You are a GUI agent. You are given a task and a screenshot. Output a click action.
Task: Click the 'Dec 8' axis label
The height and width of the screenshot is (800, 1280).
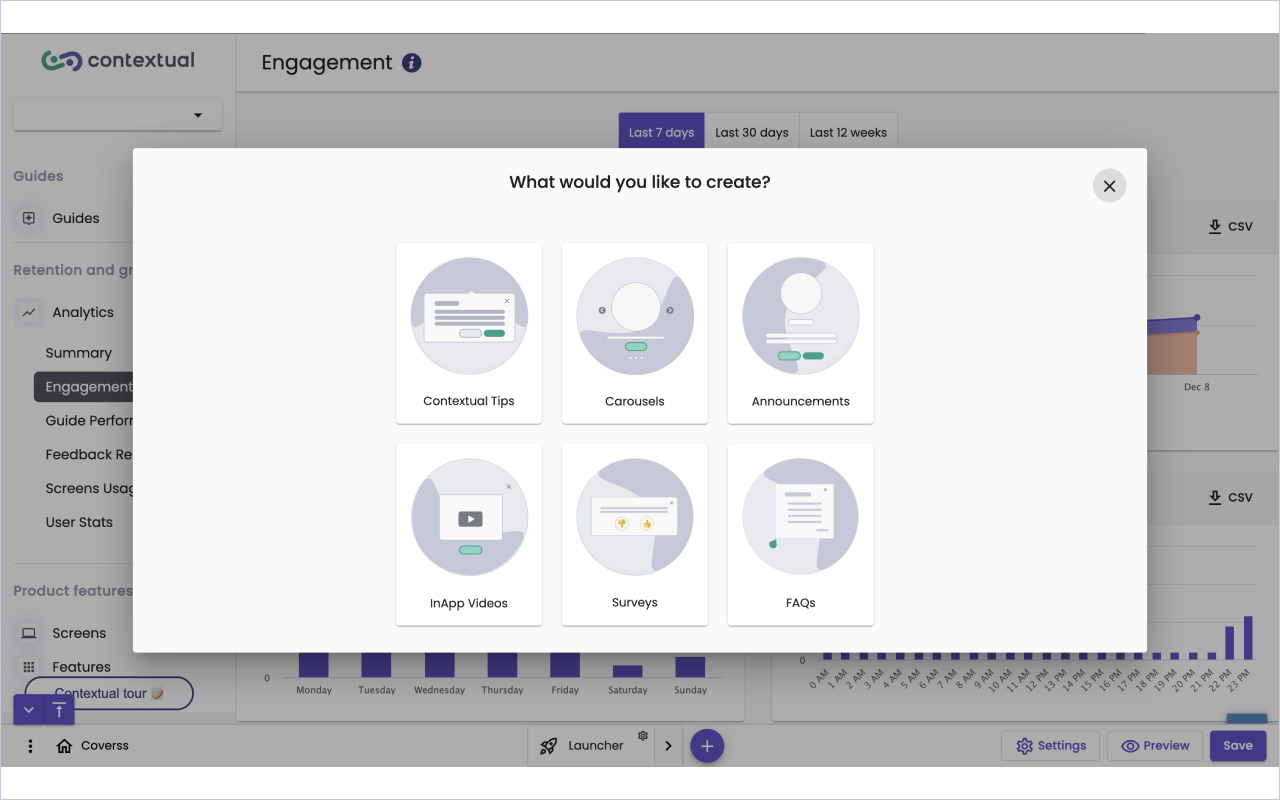coord(1197,387)
